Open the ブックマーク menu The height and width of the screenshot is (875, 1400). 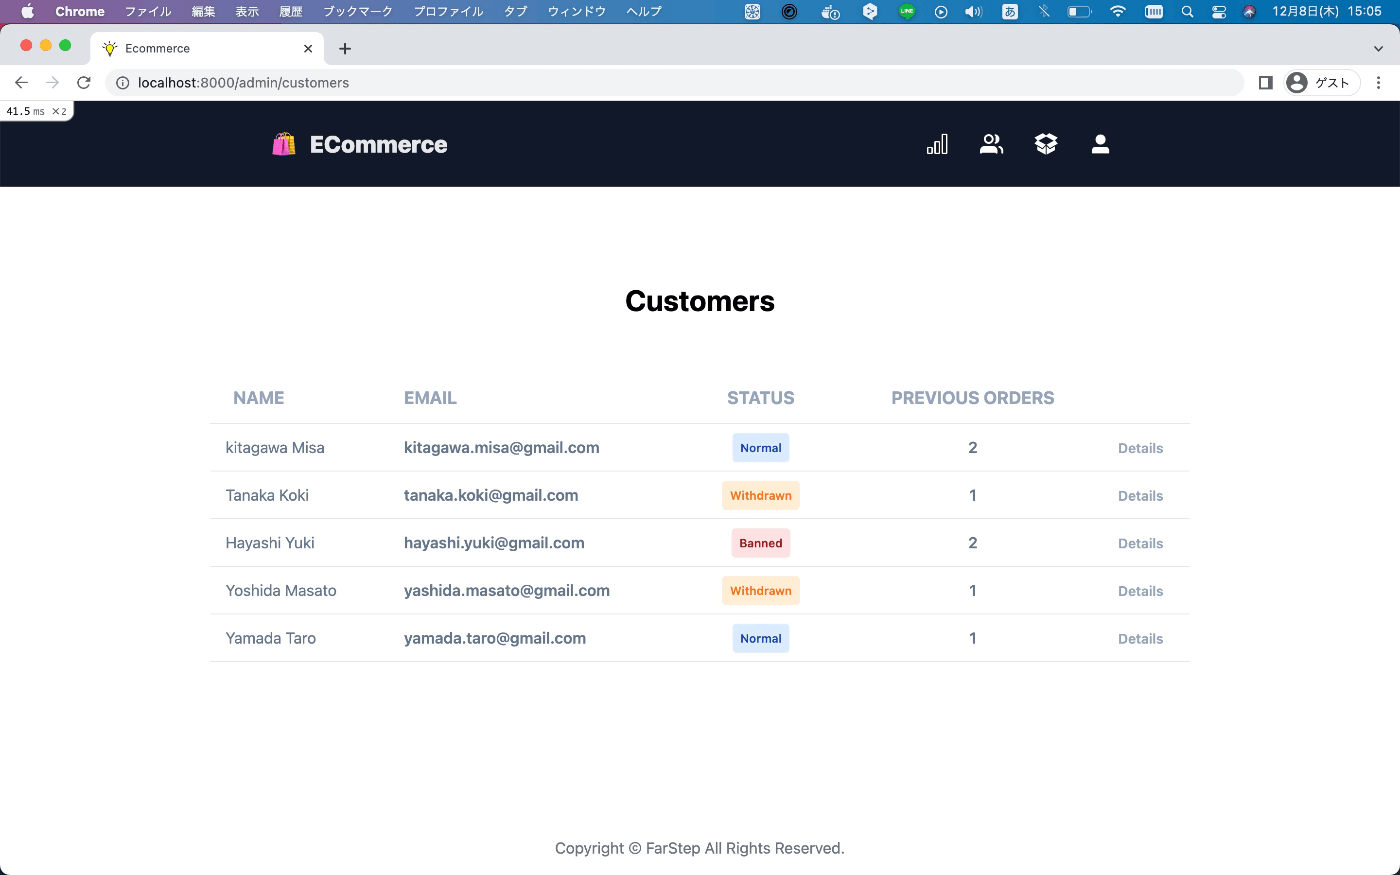click(x=357, y=11)
